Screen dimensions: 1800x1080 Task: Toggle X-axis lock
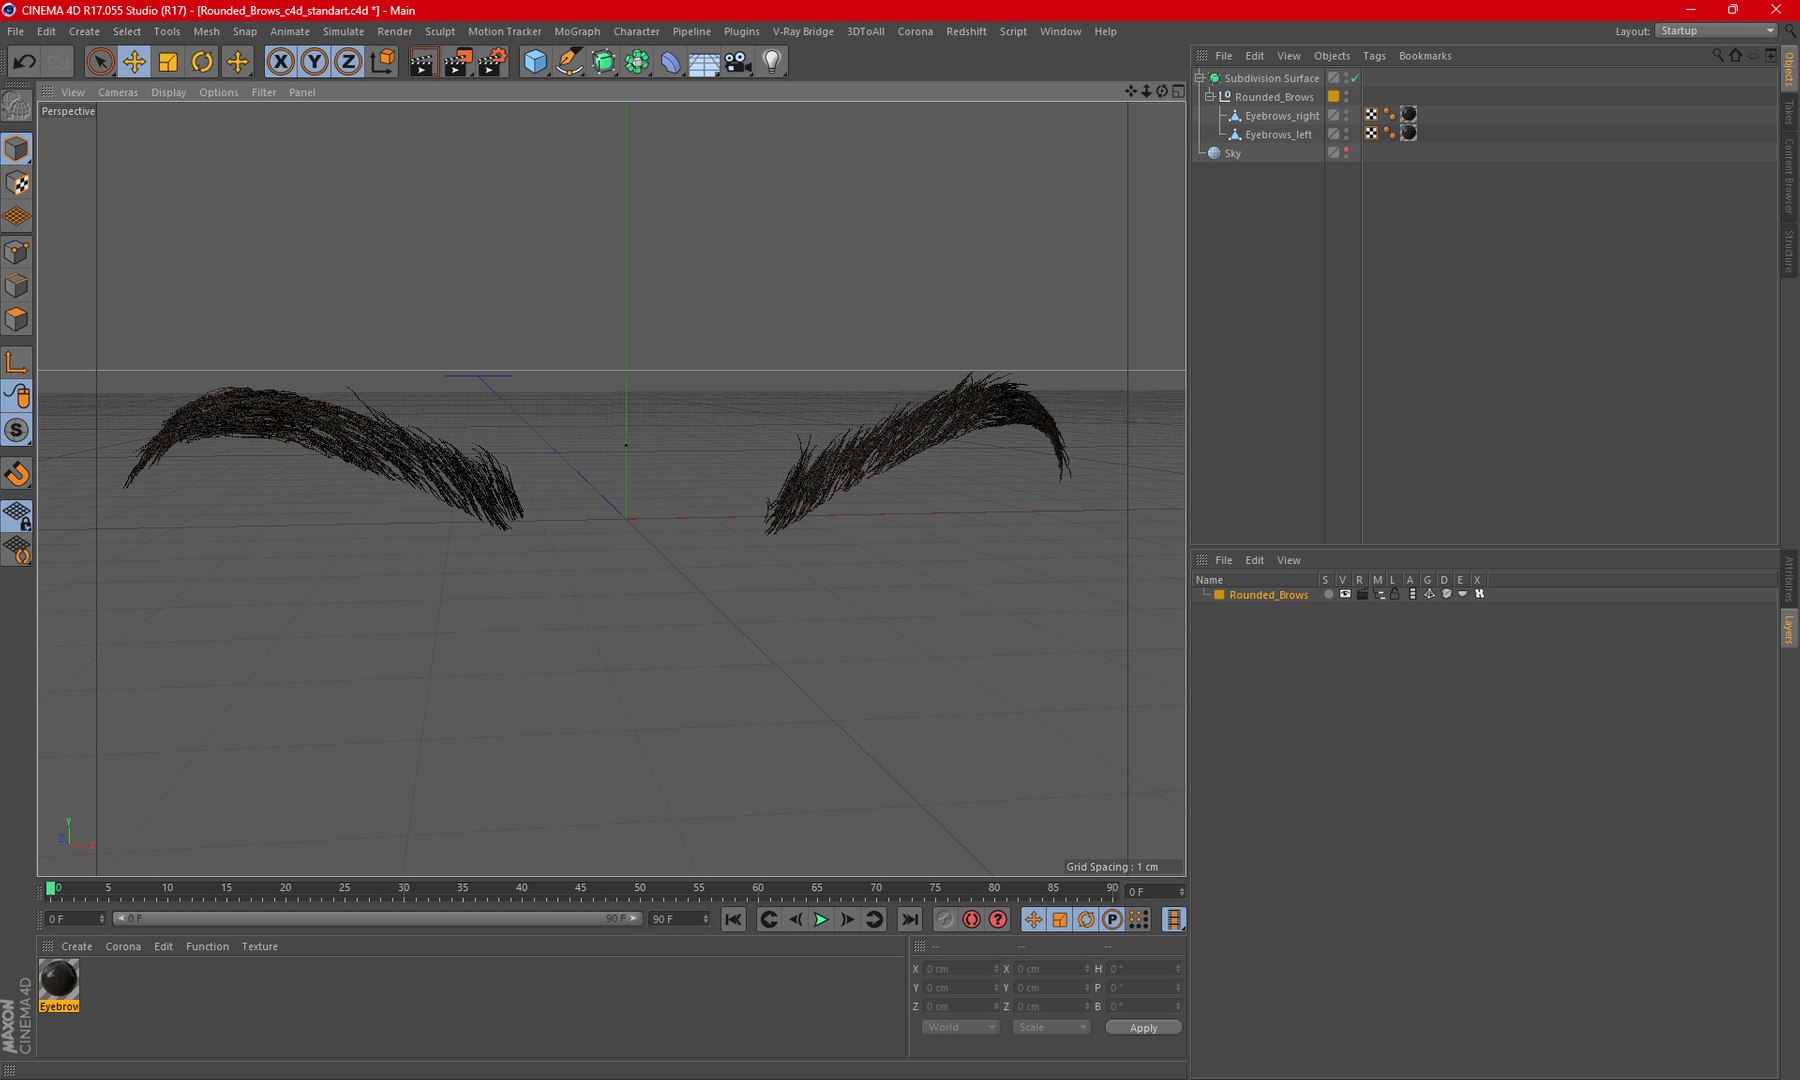[x=281, y=62]
